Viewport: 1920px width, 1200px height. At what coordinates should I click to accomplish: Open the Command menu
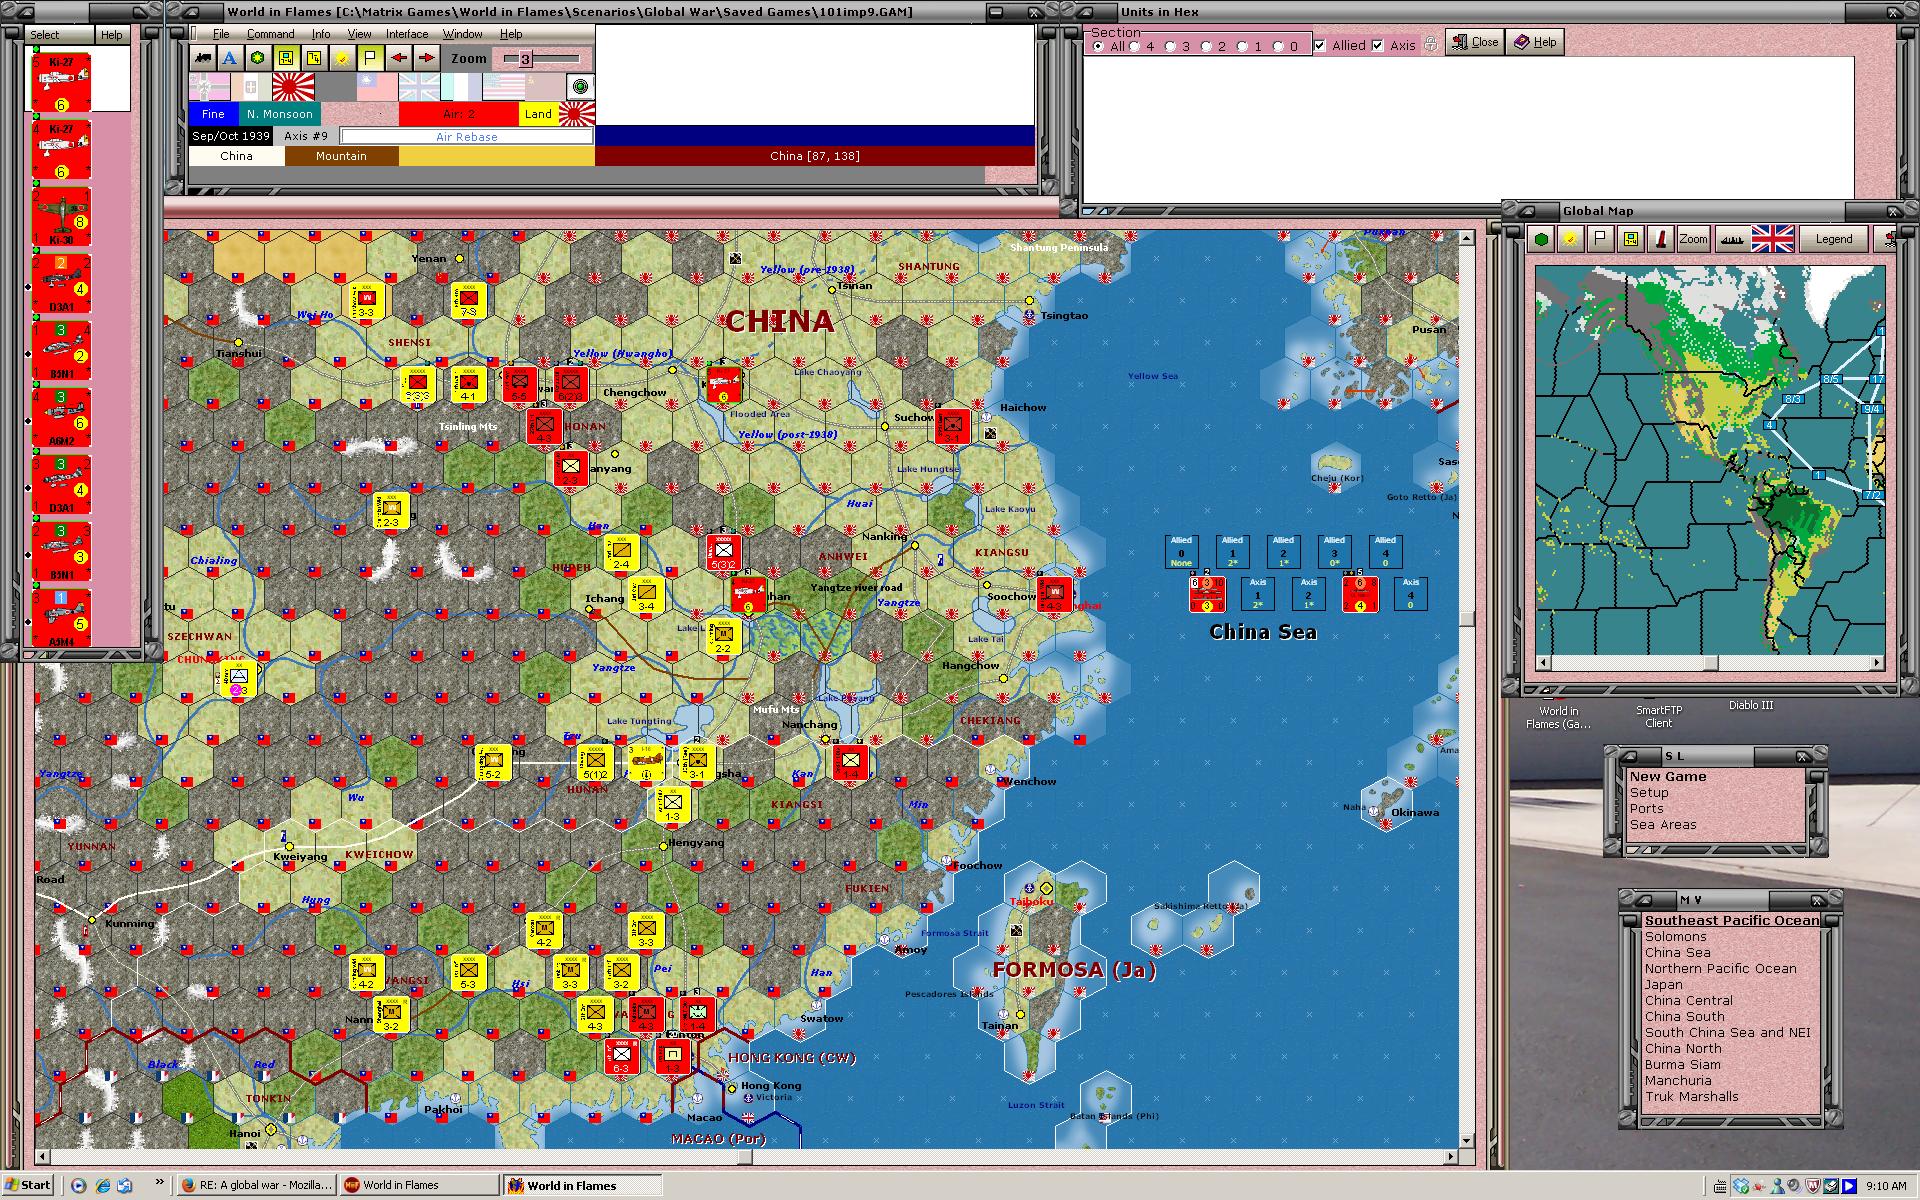tap(270, 34)
